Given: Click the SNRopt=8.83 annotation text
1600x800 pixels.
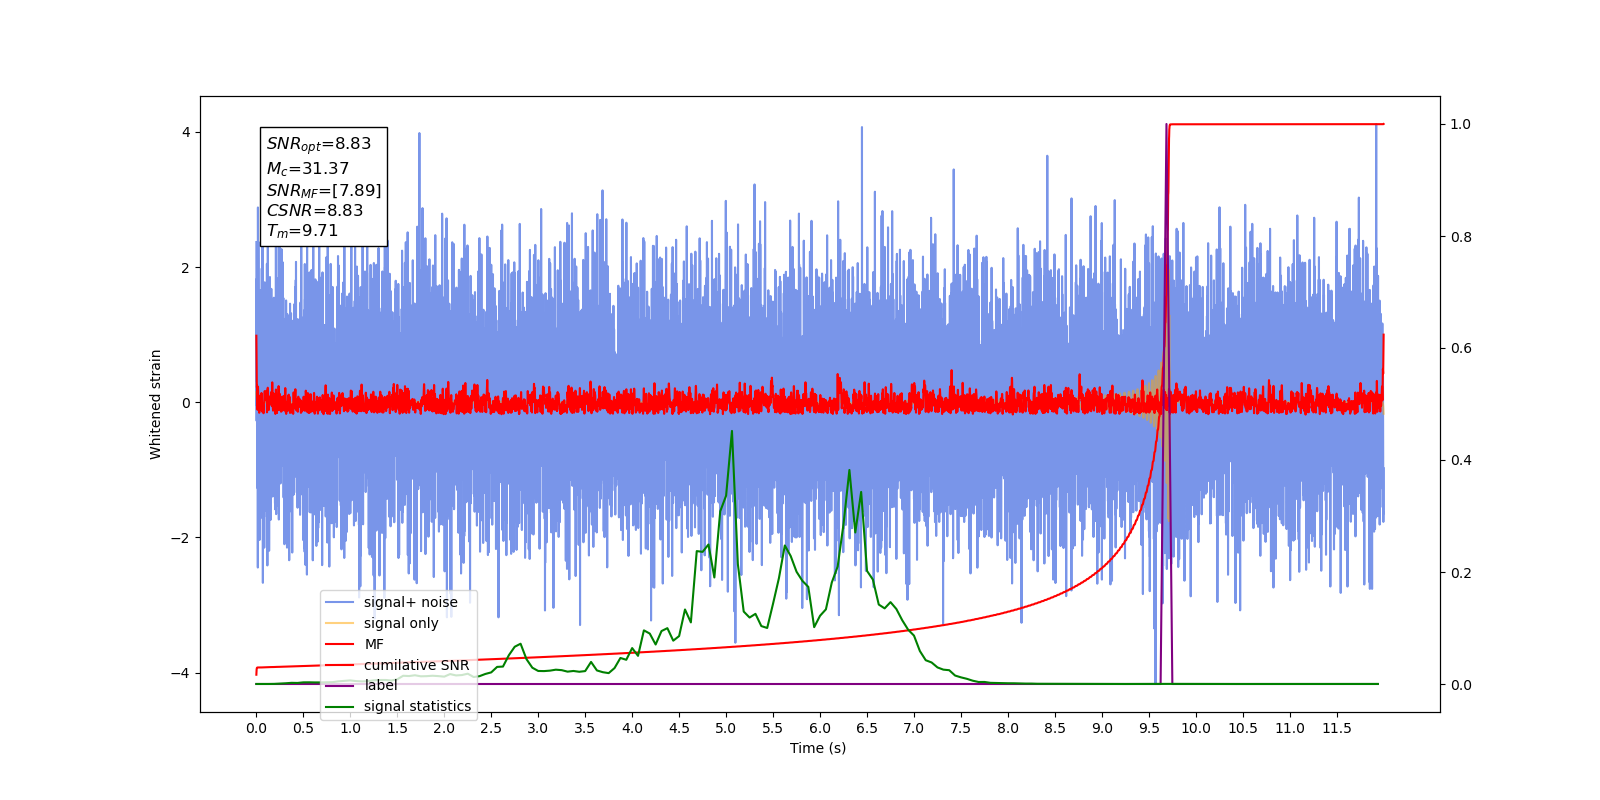Looking at the screenshot, I should pyautogui.click(x=318, y=144).
